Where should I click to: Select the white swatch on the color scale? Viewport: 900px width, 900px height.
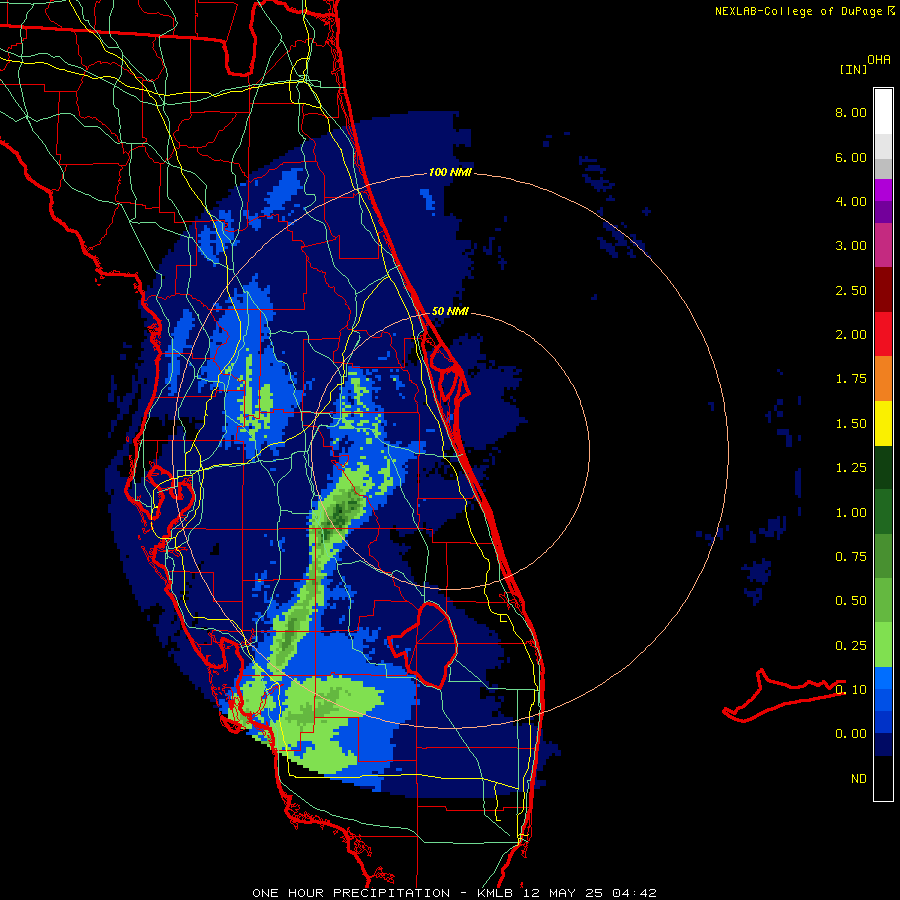pos(883,112)
